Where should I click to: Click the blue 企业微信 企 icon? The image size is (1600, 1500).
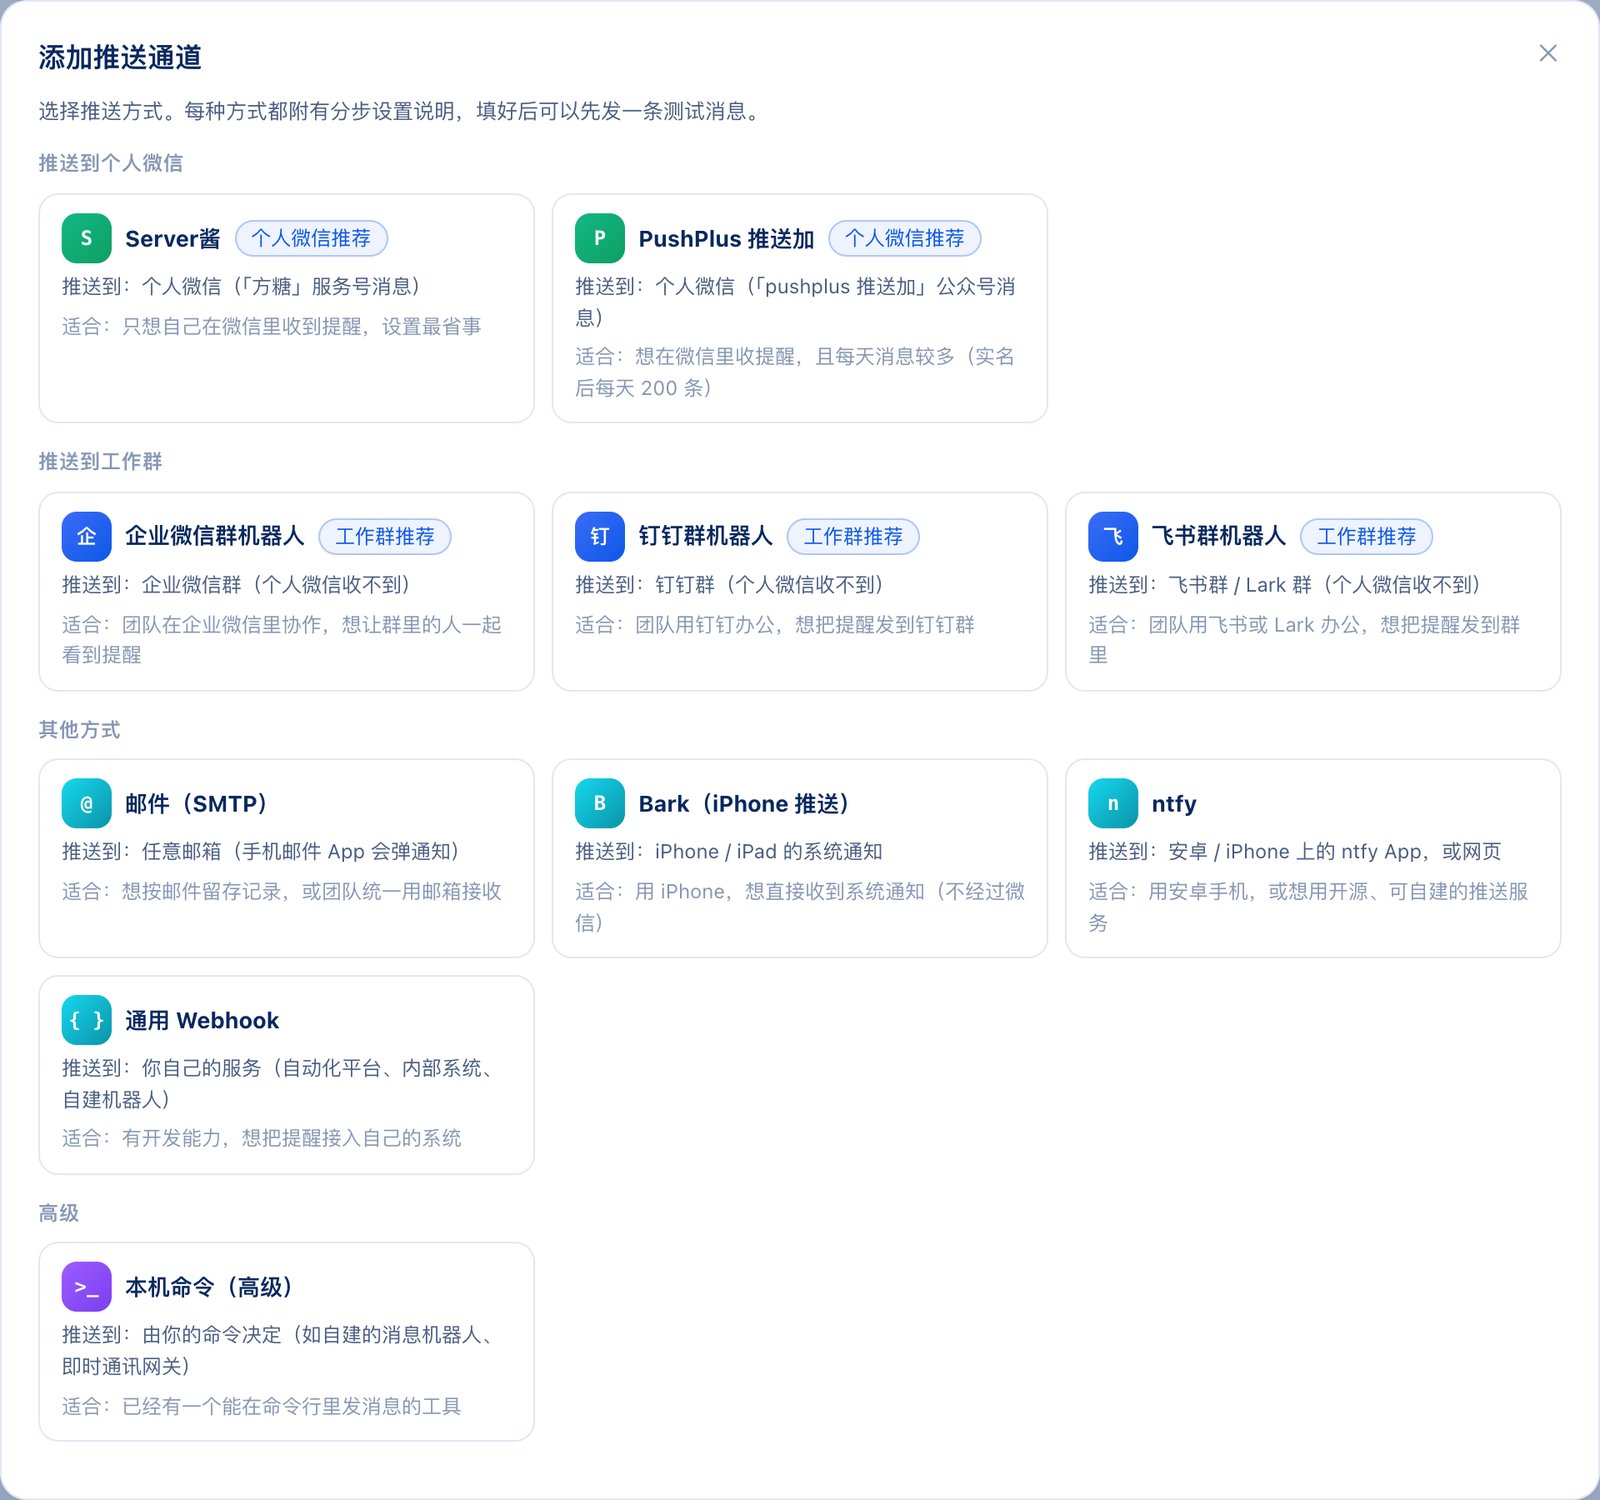point(86,536)
